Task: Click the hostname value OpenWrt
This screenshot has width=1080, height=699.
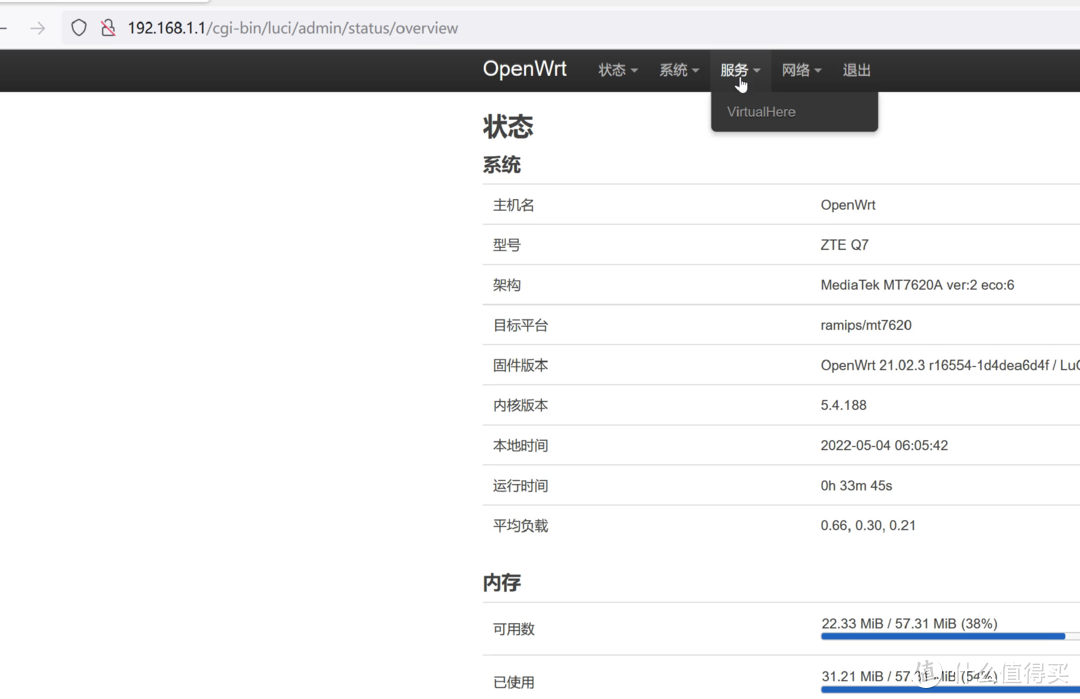Action: click(x=848, y=204)
